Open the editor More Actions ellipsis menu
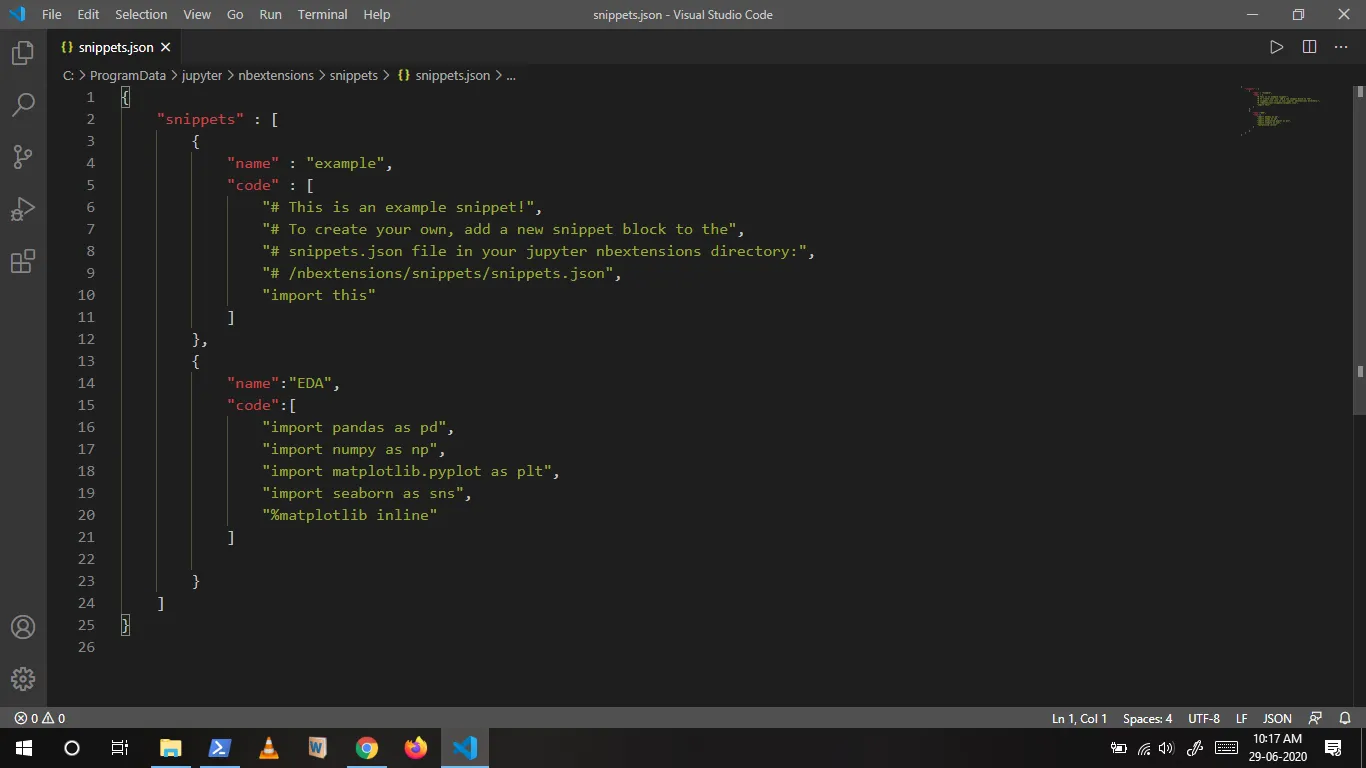Screen dimensions: 1366x768 point(1341,47)
